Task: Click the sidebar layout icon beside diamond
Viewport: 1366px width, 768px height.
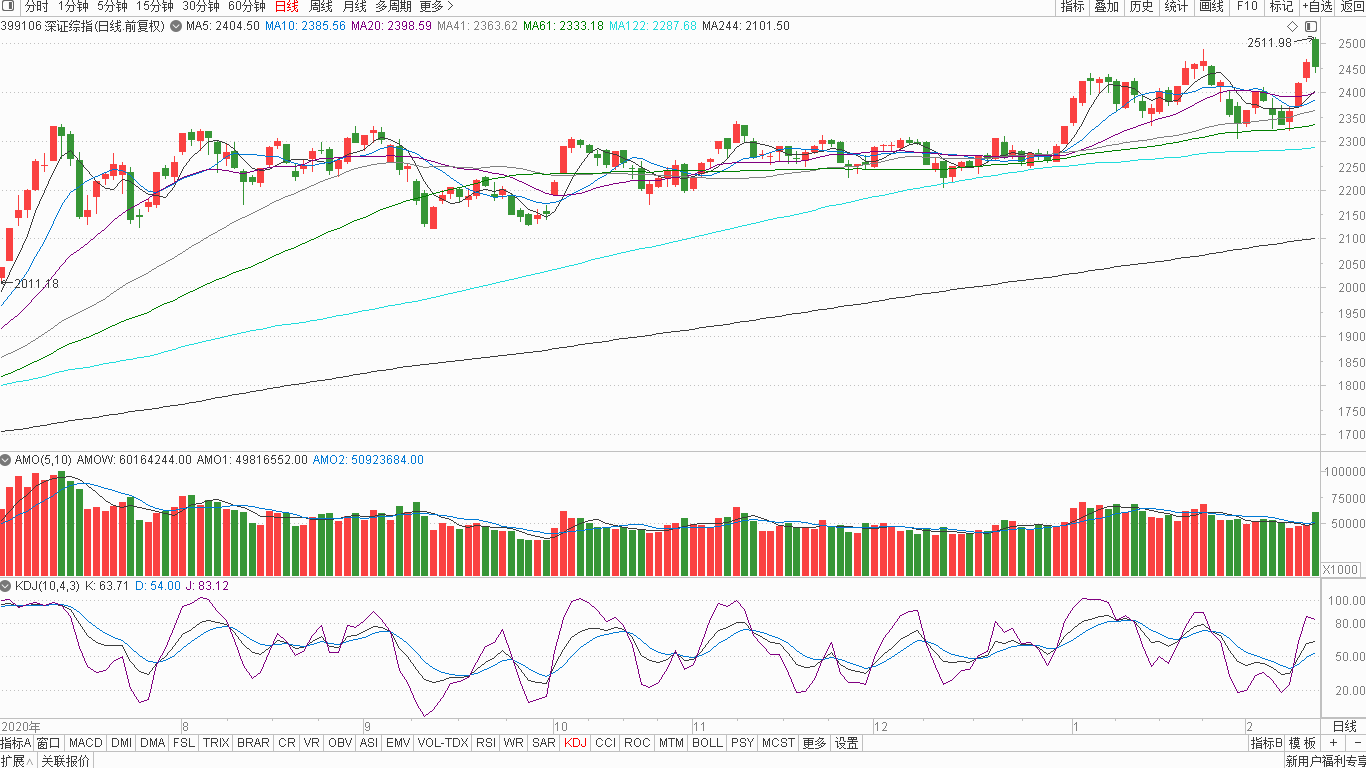Action: pos(1310,26)
